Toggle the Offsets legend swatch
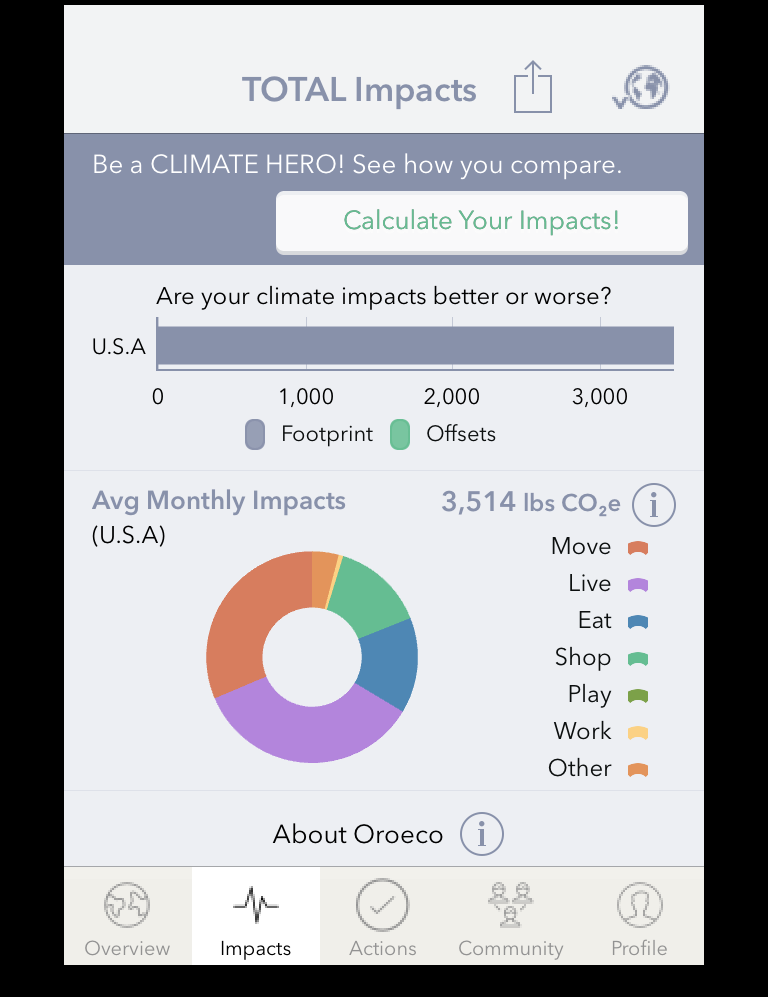This screenshot has width=768, height=997. coord(400,435)
